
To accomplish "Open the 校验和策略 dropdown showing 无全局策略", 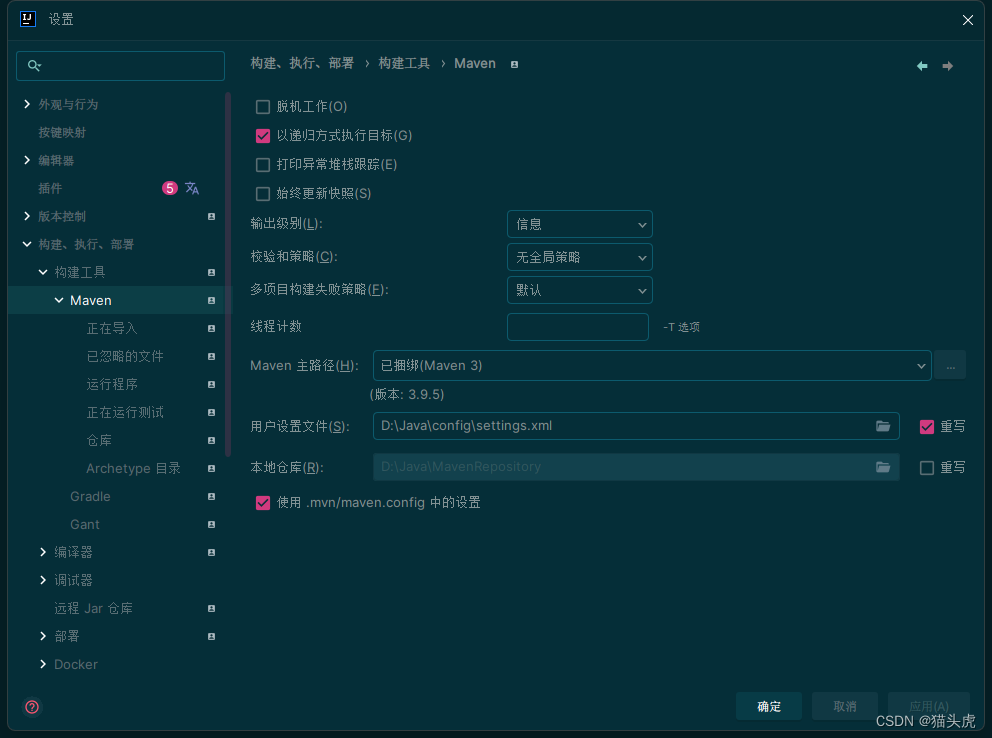I will coord(580,257).
